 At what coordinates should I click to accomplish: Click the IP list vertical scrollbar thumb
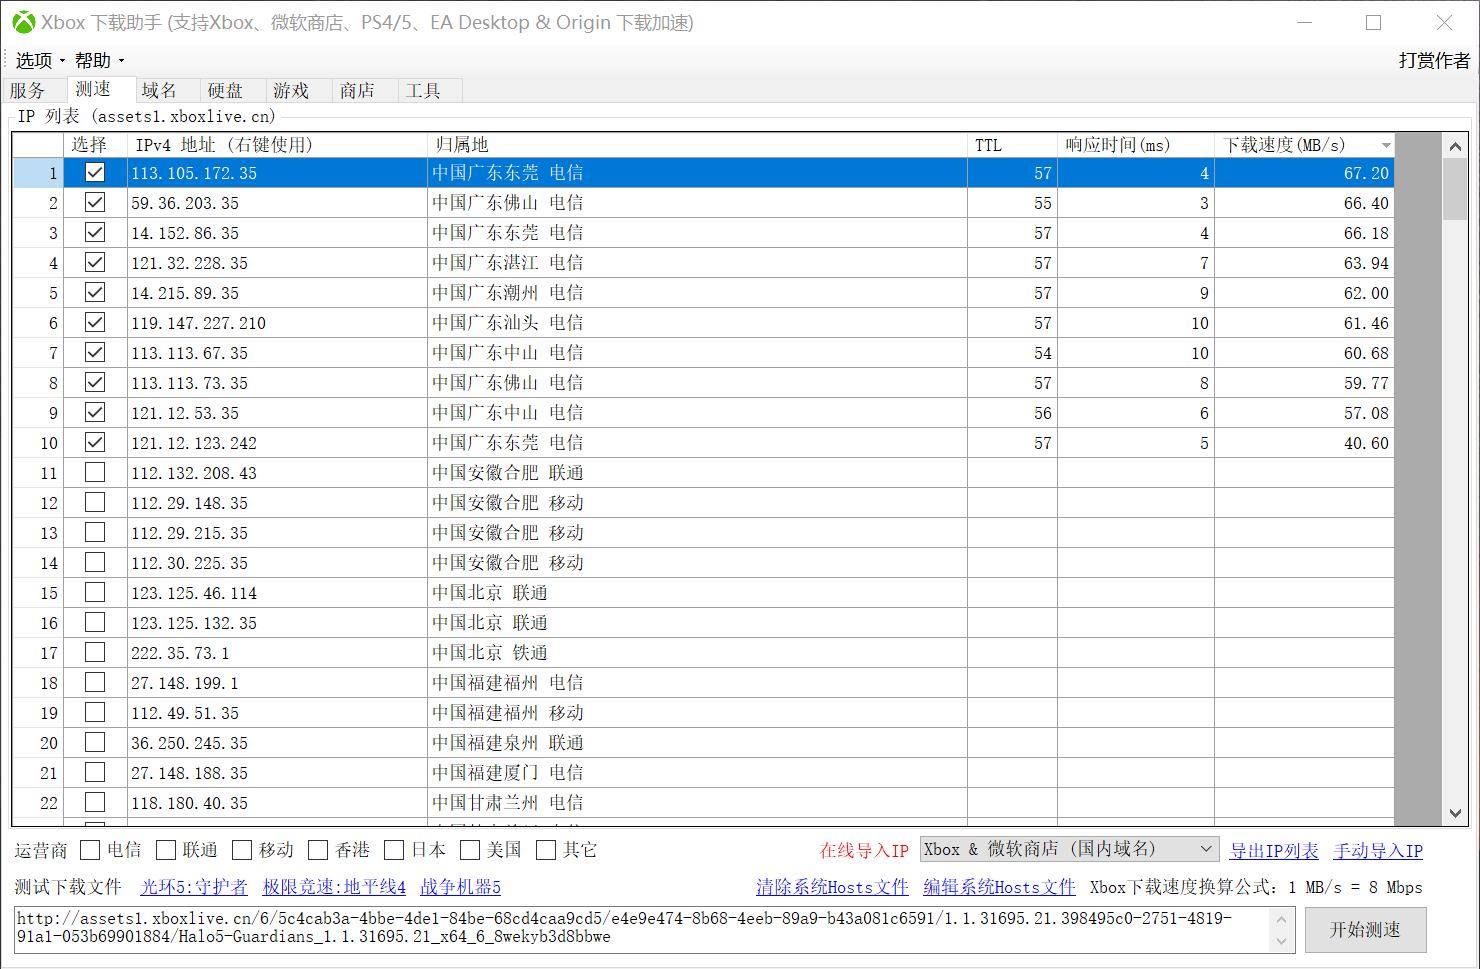(x=1455, y=189)
